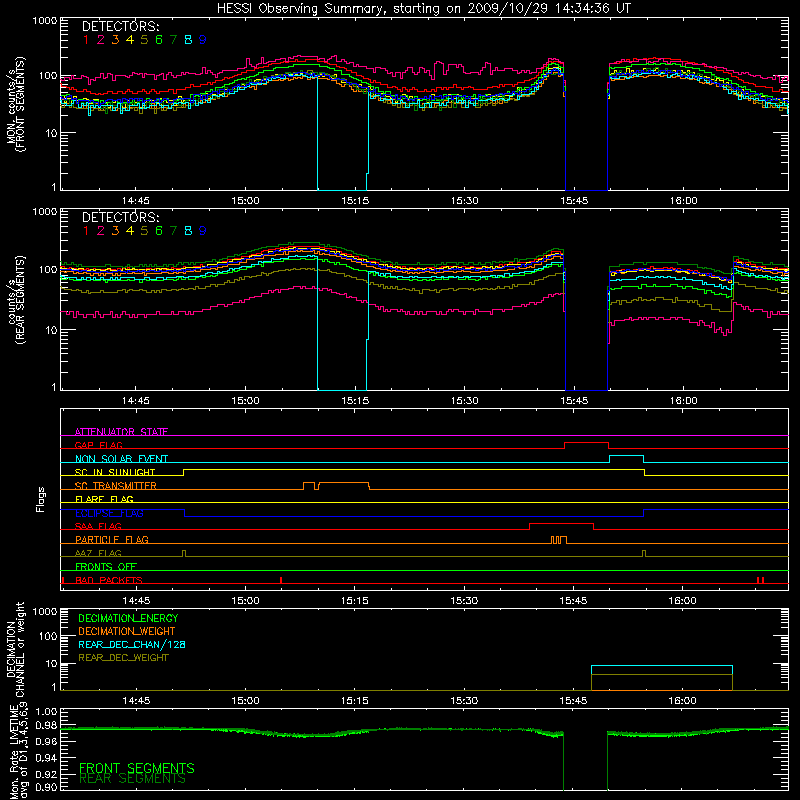This screenshot has width=800, height=800.
Task: Select red detector 1 in rear segments legend
Action: (86, 231)
